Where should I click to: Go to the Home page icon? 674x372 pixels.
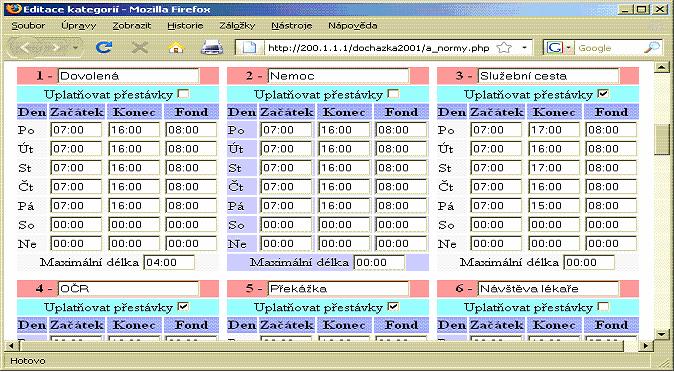click(x=176, y=47)
